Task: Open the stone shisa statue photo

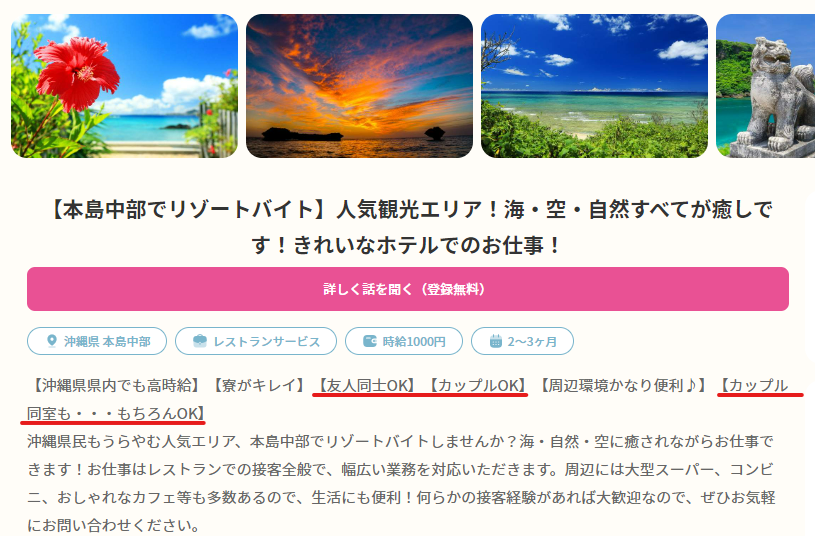Action: coord(765,86)
